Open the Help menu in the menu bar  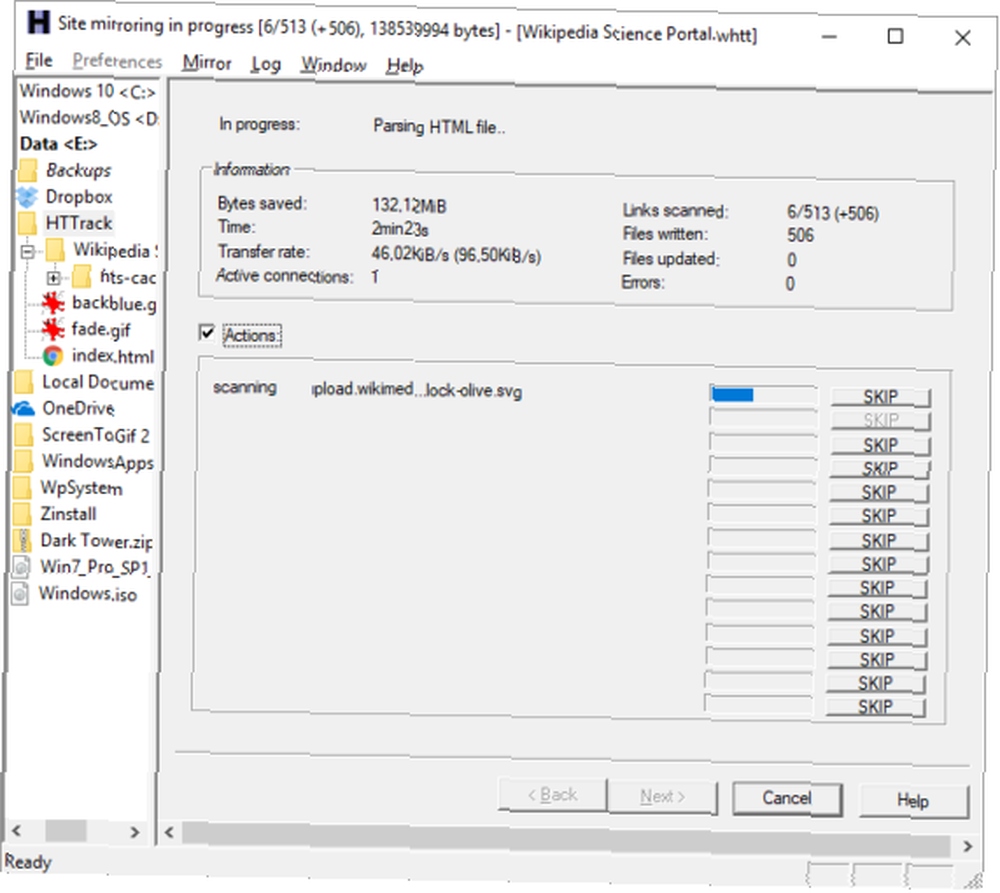(x=404, y=66)
